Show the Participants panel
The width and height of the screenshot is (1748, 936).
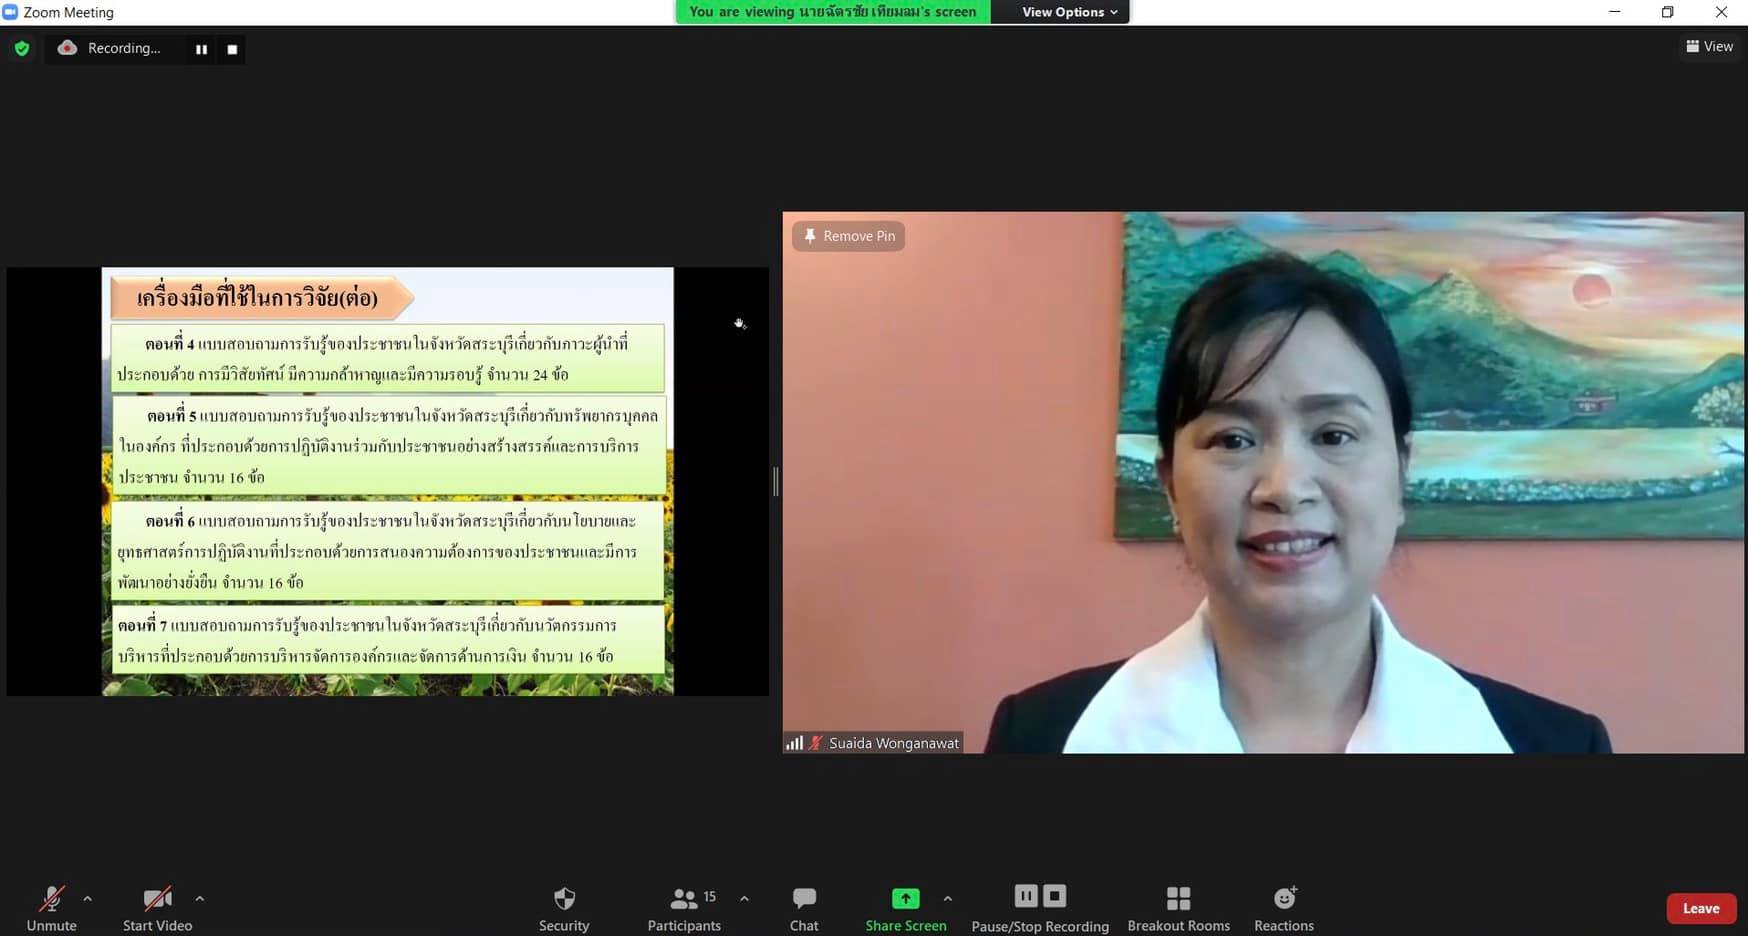pyautogui.click(x=684, y=908)
